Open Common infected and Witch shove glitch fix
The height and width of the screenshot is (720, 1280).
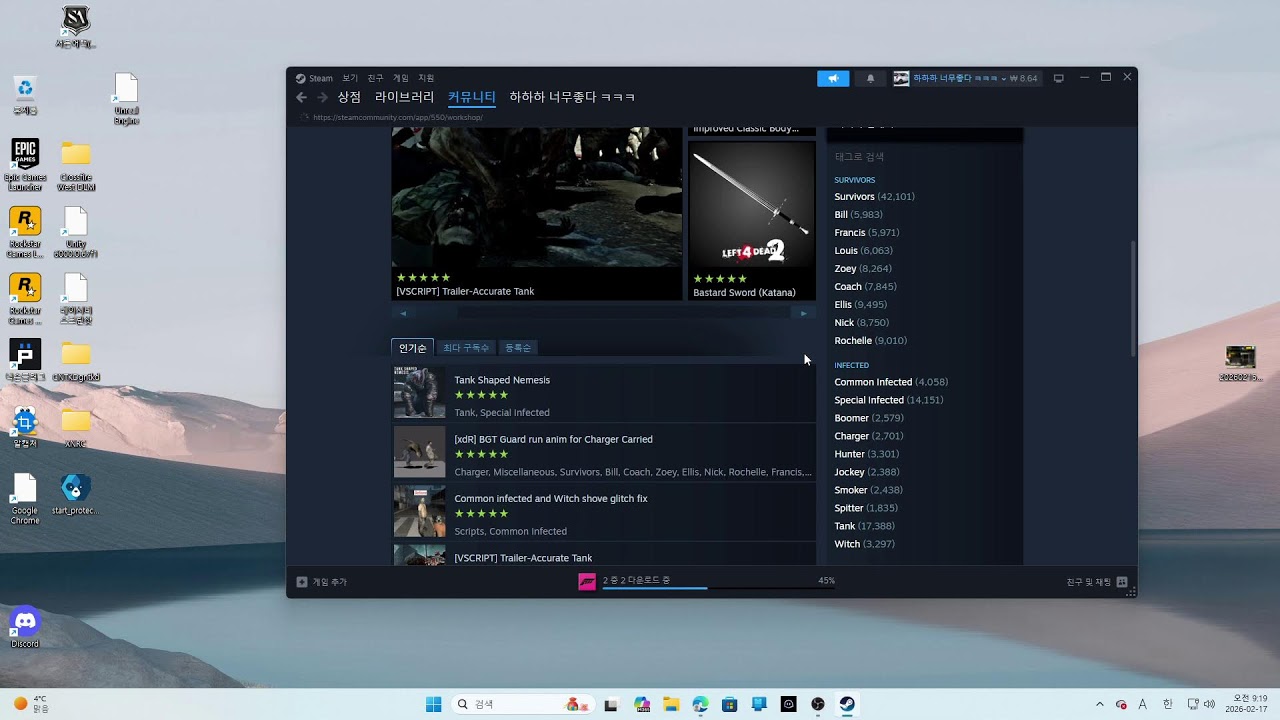551,498
